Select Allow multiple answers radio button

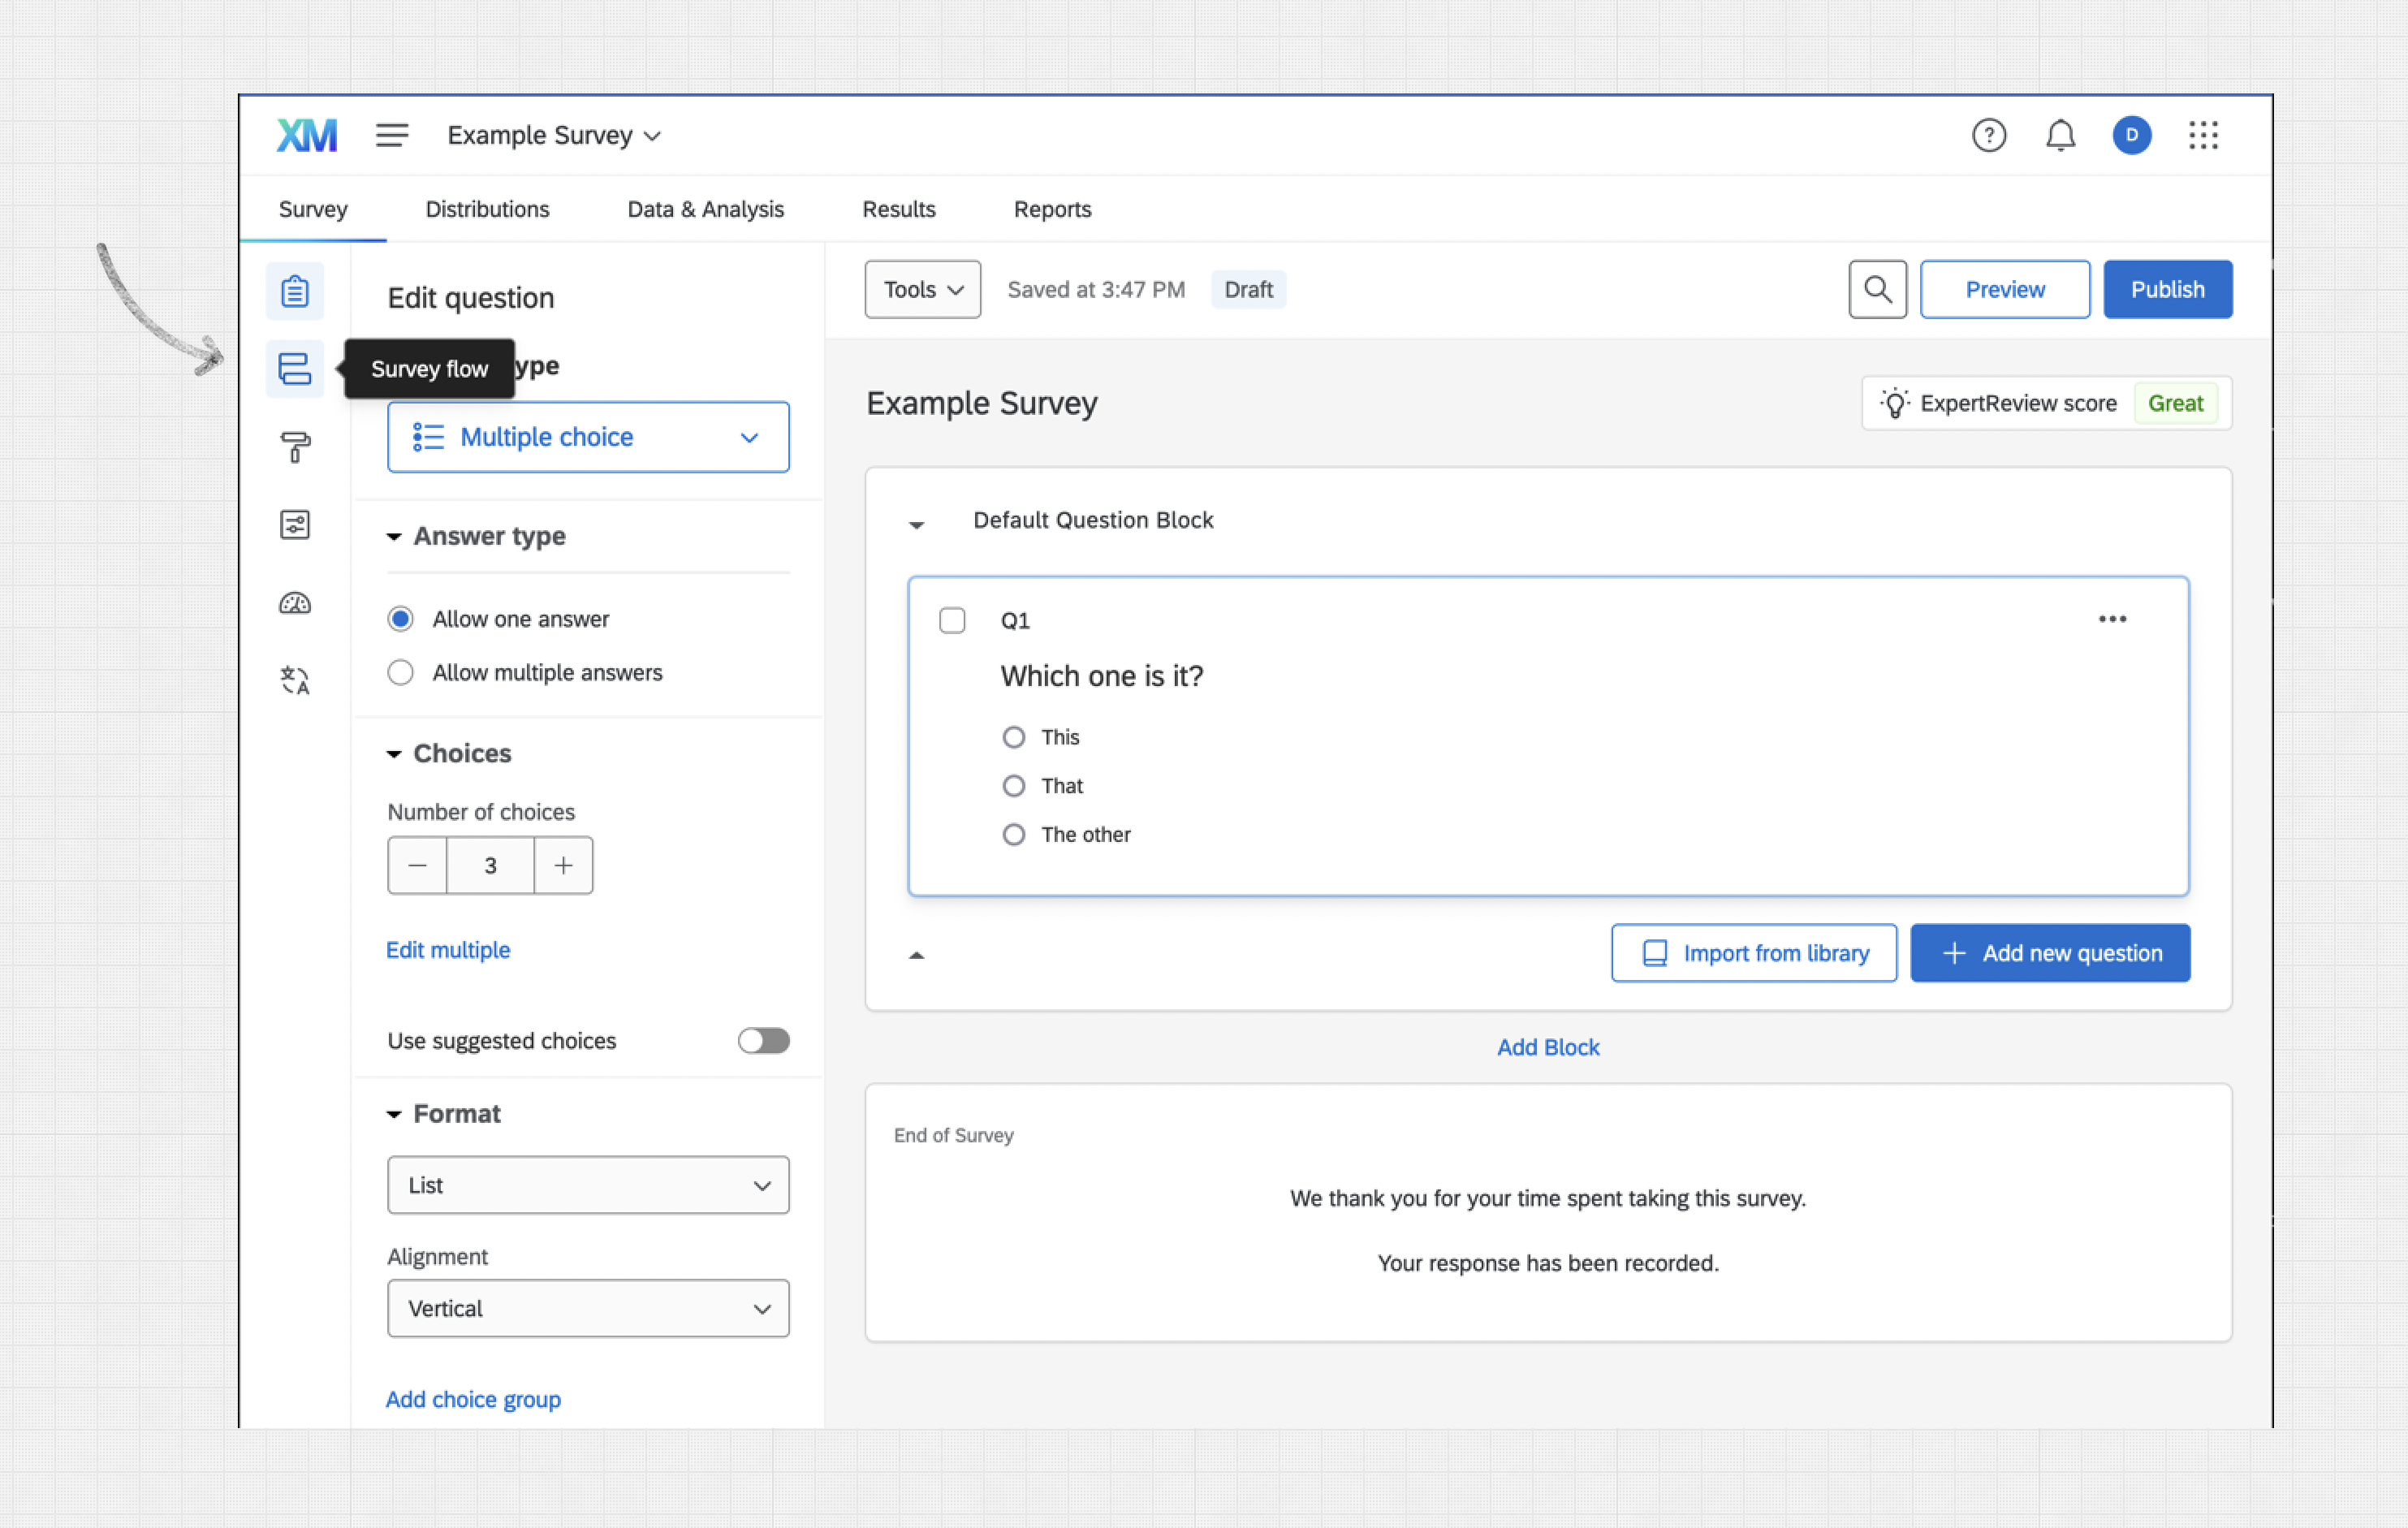[x=400, y=672]
